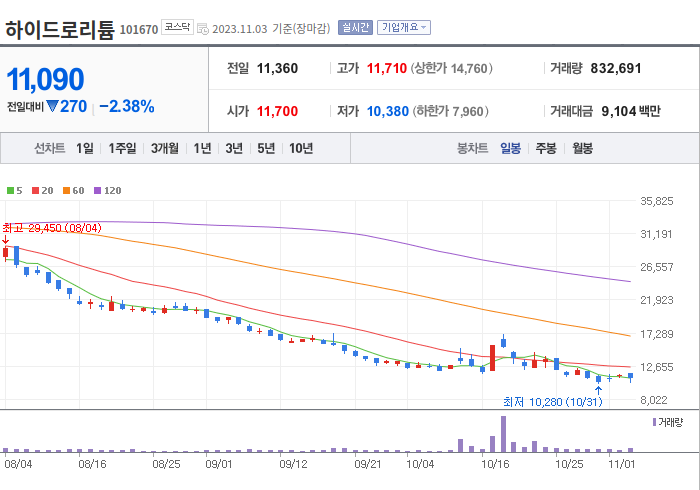Select the 3년 line chart tab

click(234, 148)
